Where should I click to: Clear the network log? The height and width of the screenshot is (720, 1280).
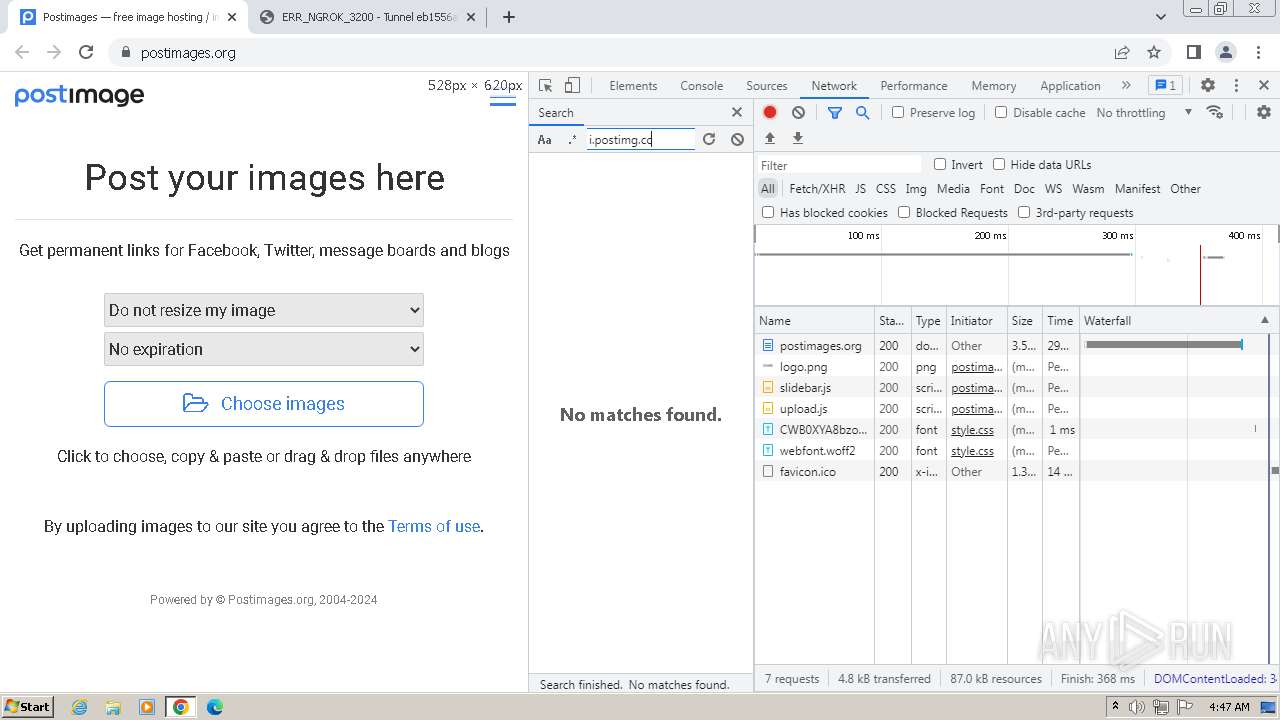coord(798,113)
